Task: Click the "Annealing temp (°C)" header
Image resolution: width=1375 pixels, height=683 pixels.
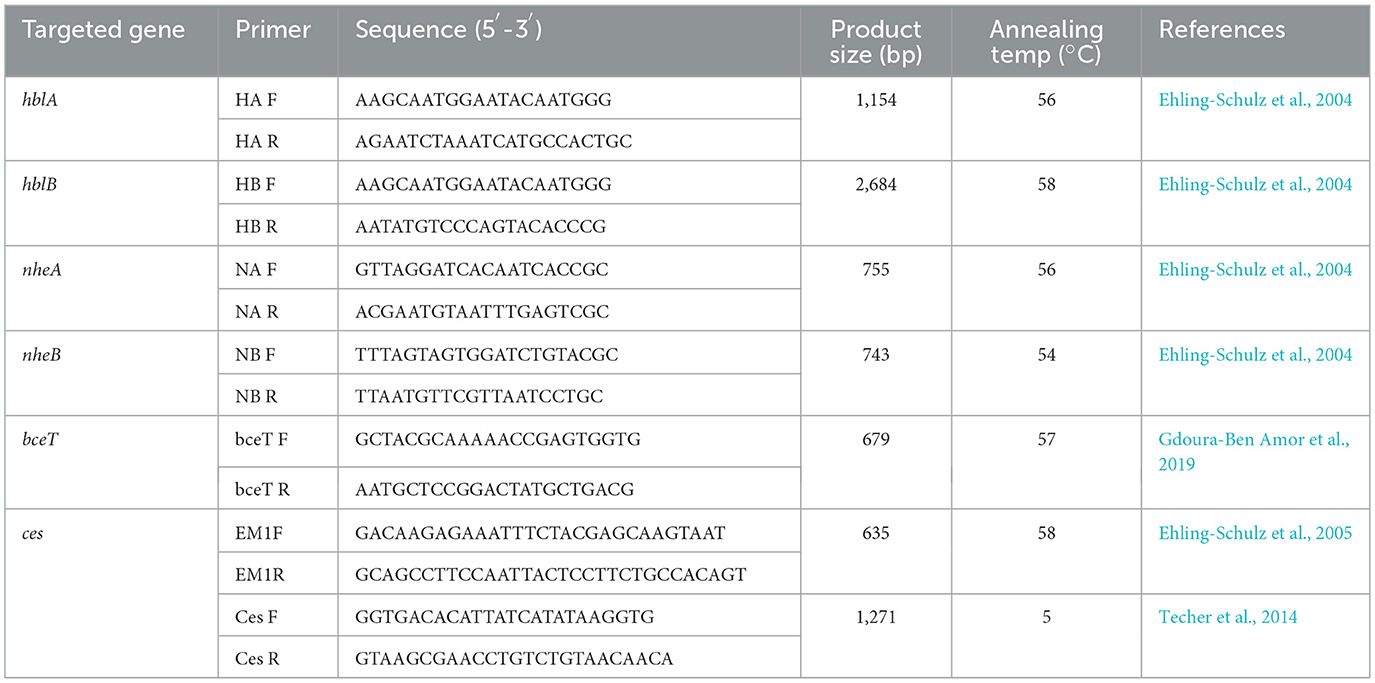Action: 1046,42
